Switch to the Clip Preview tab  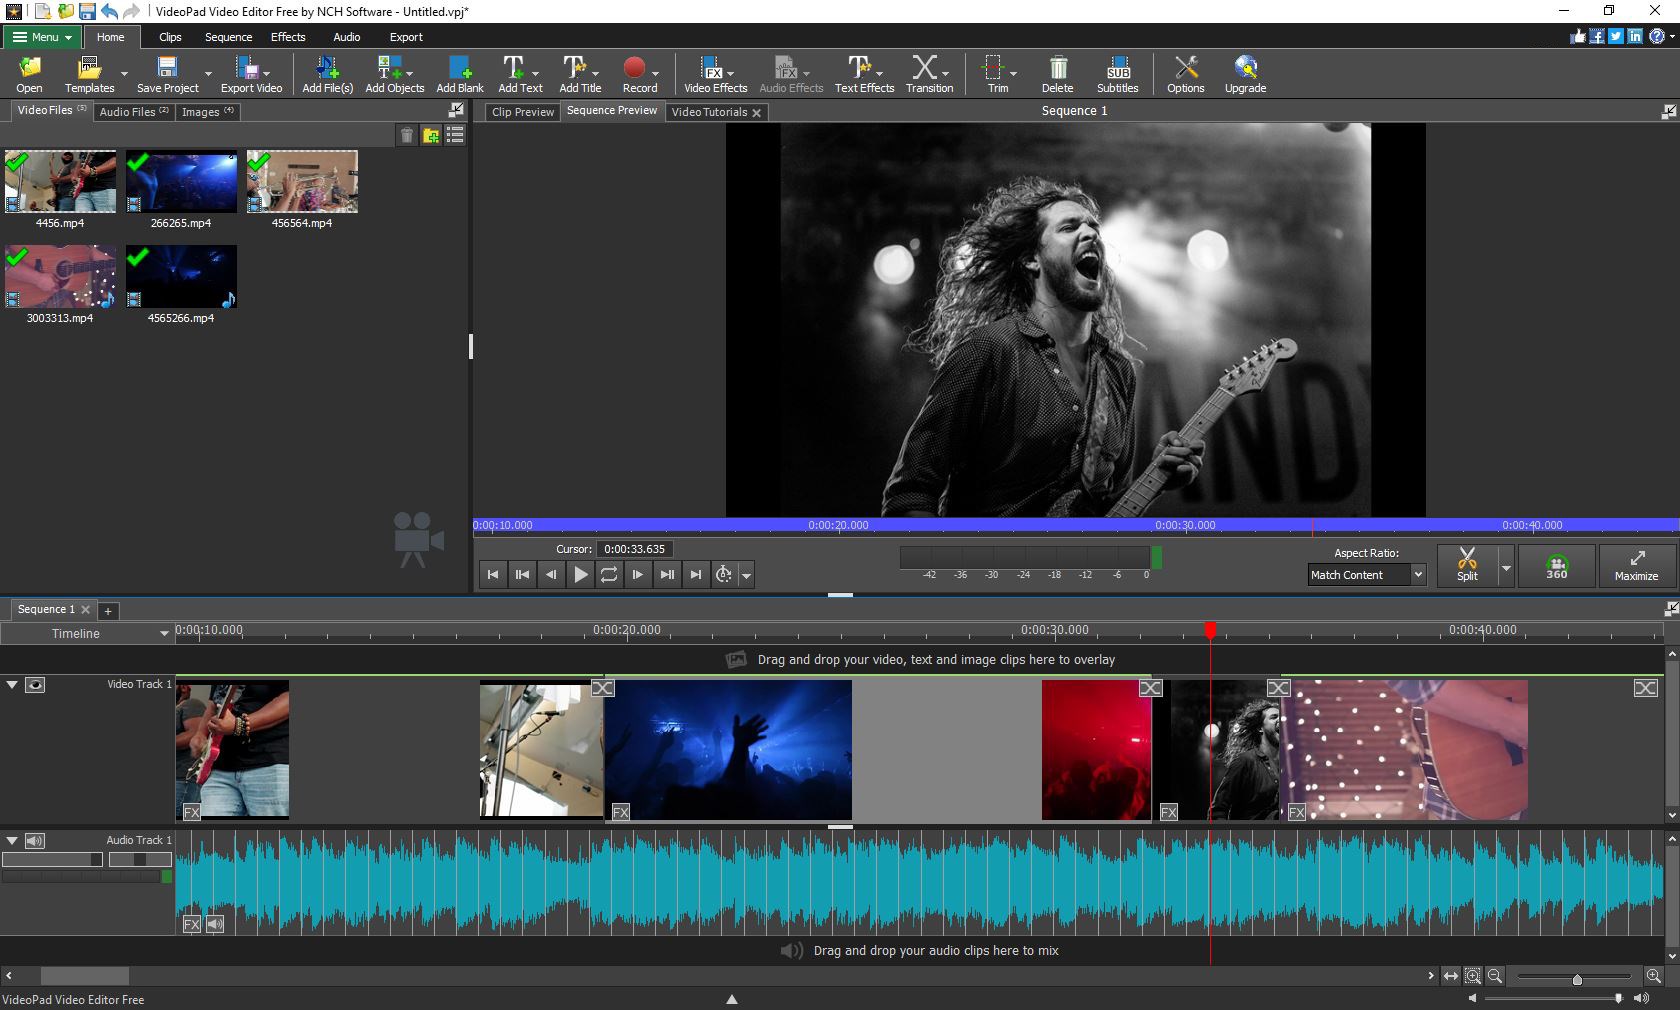click(x=521, y=112)
